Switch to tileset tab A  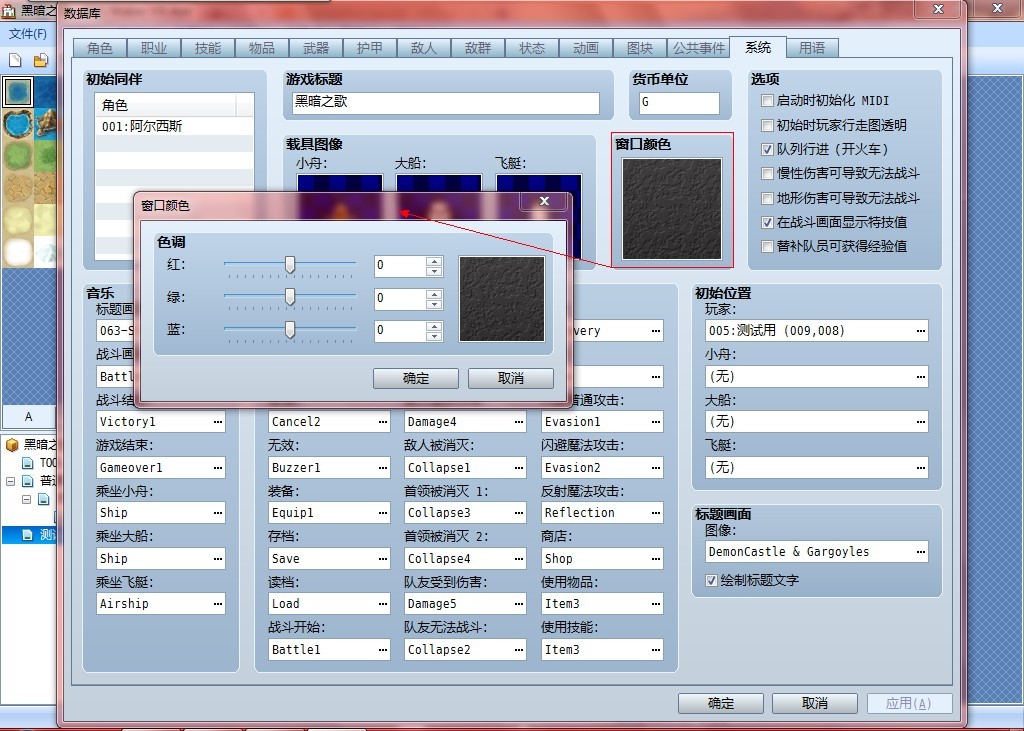coord(28,416)
